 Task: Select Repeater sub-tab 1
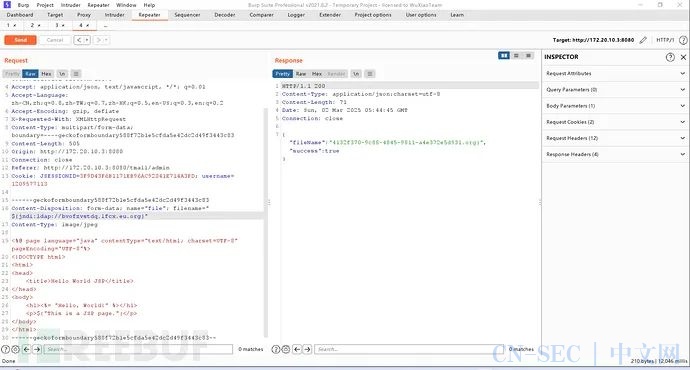point(11,26)
